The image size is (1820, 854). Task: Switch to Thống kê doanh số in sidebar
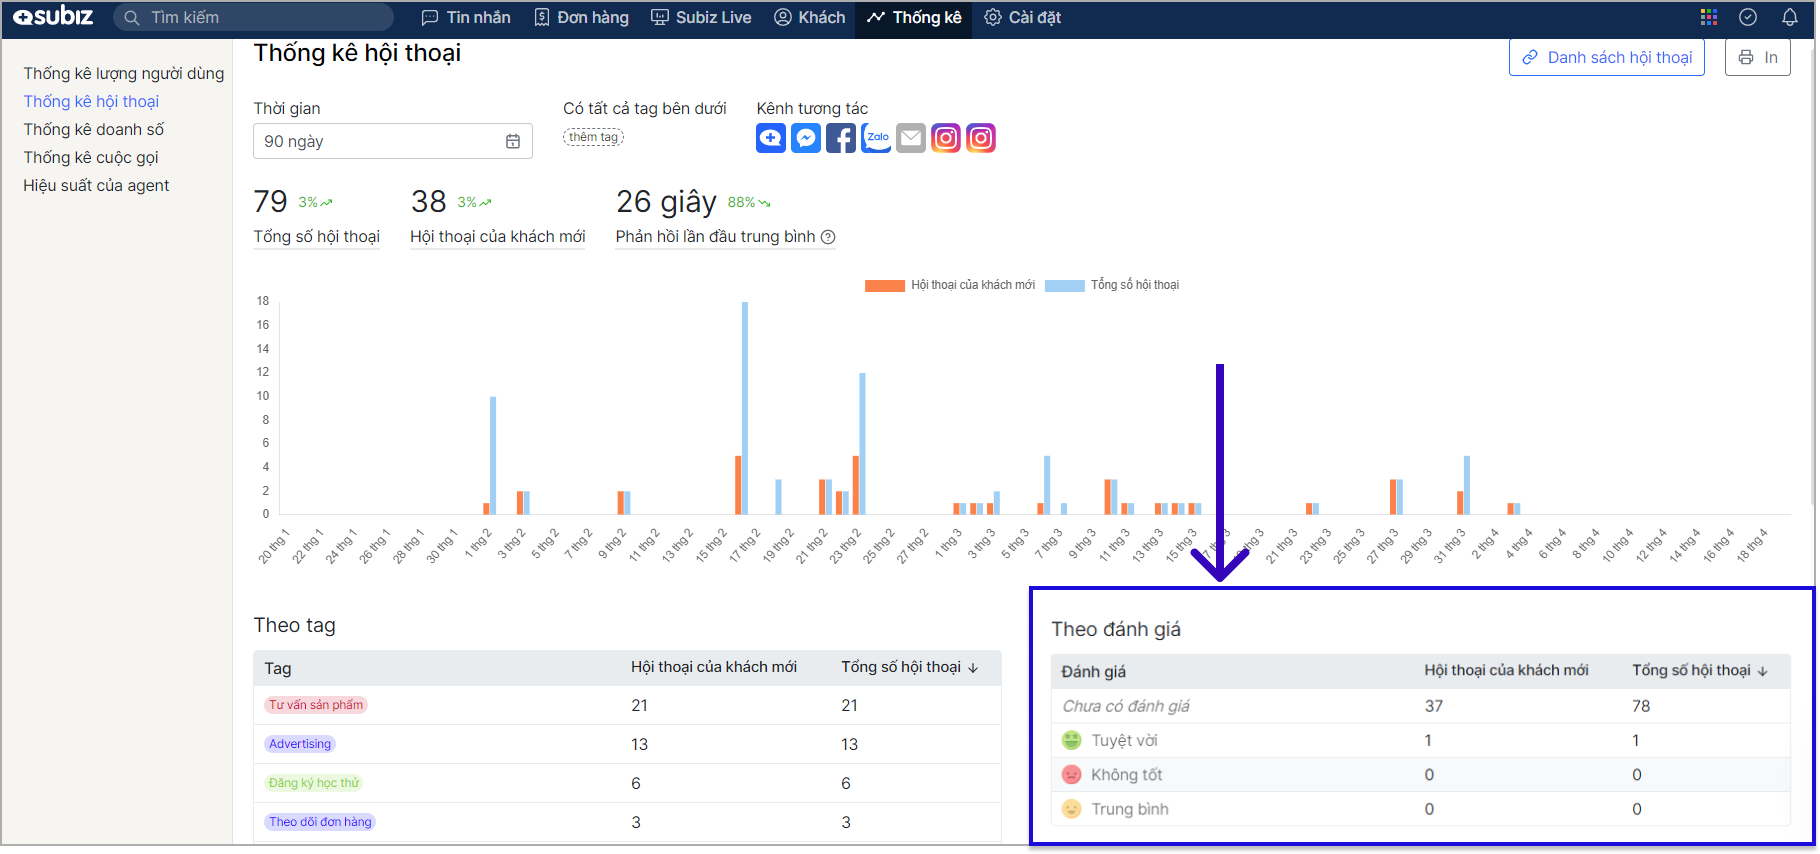pyautogui.click(x=94, y=129)
